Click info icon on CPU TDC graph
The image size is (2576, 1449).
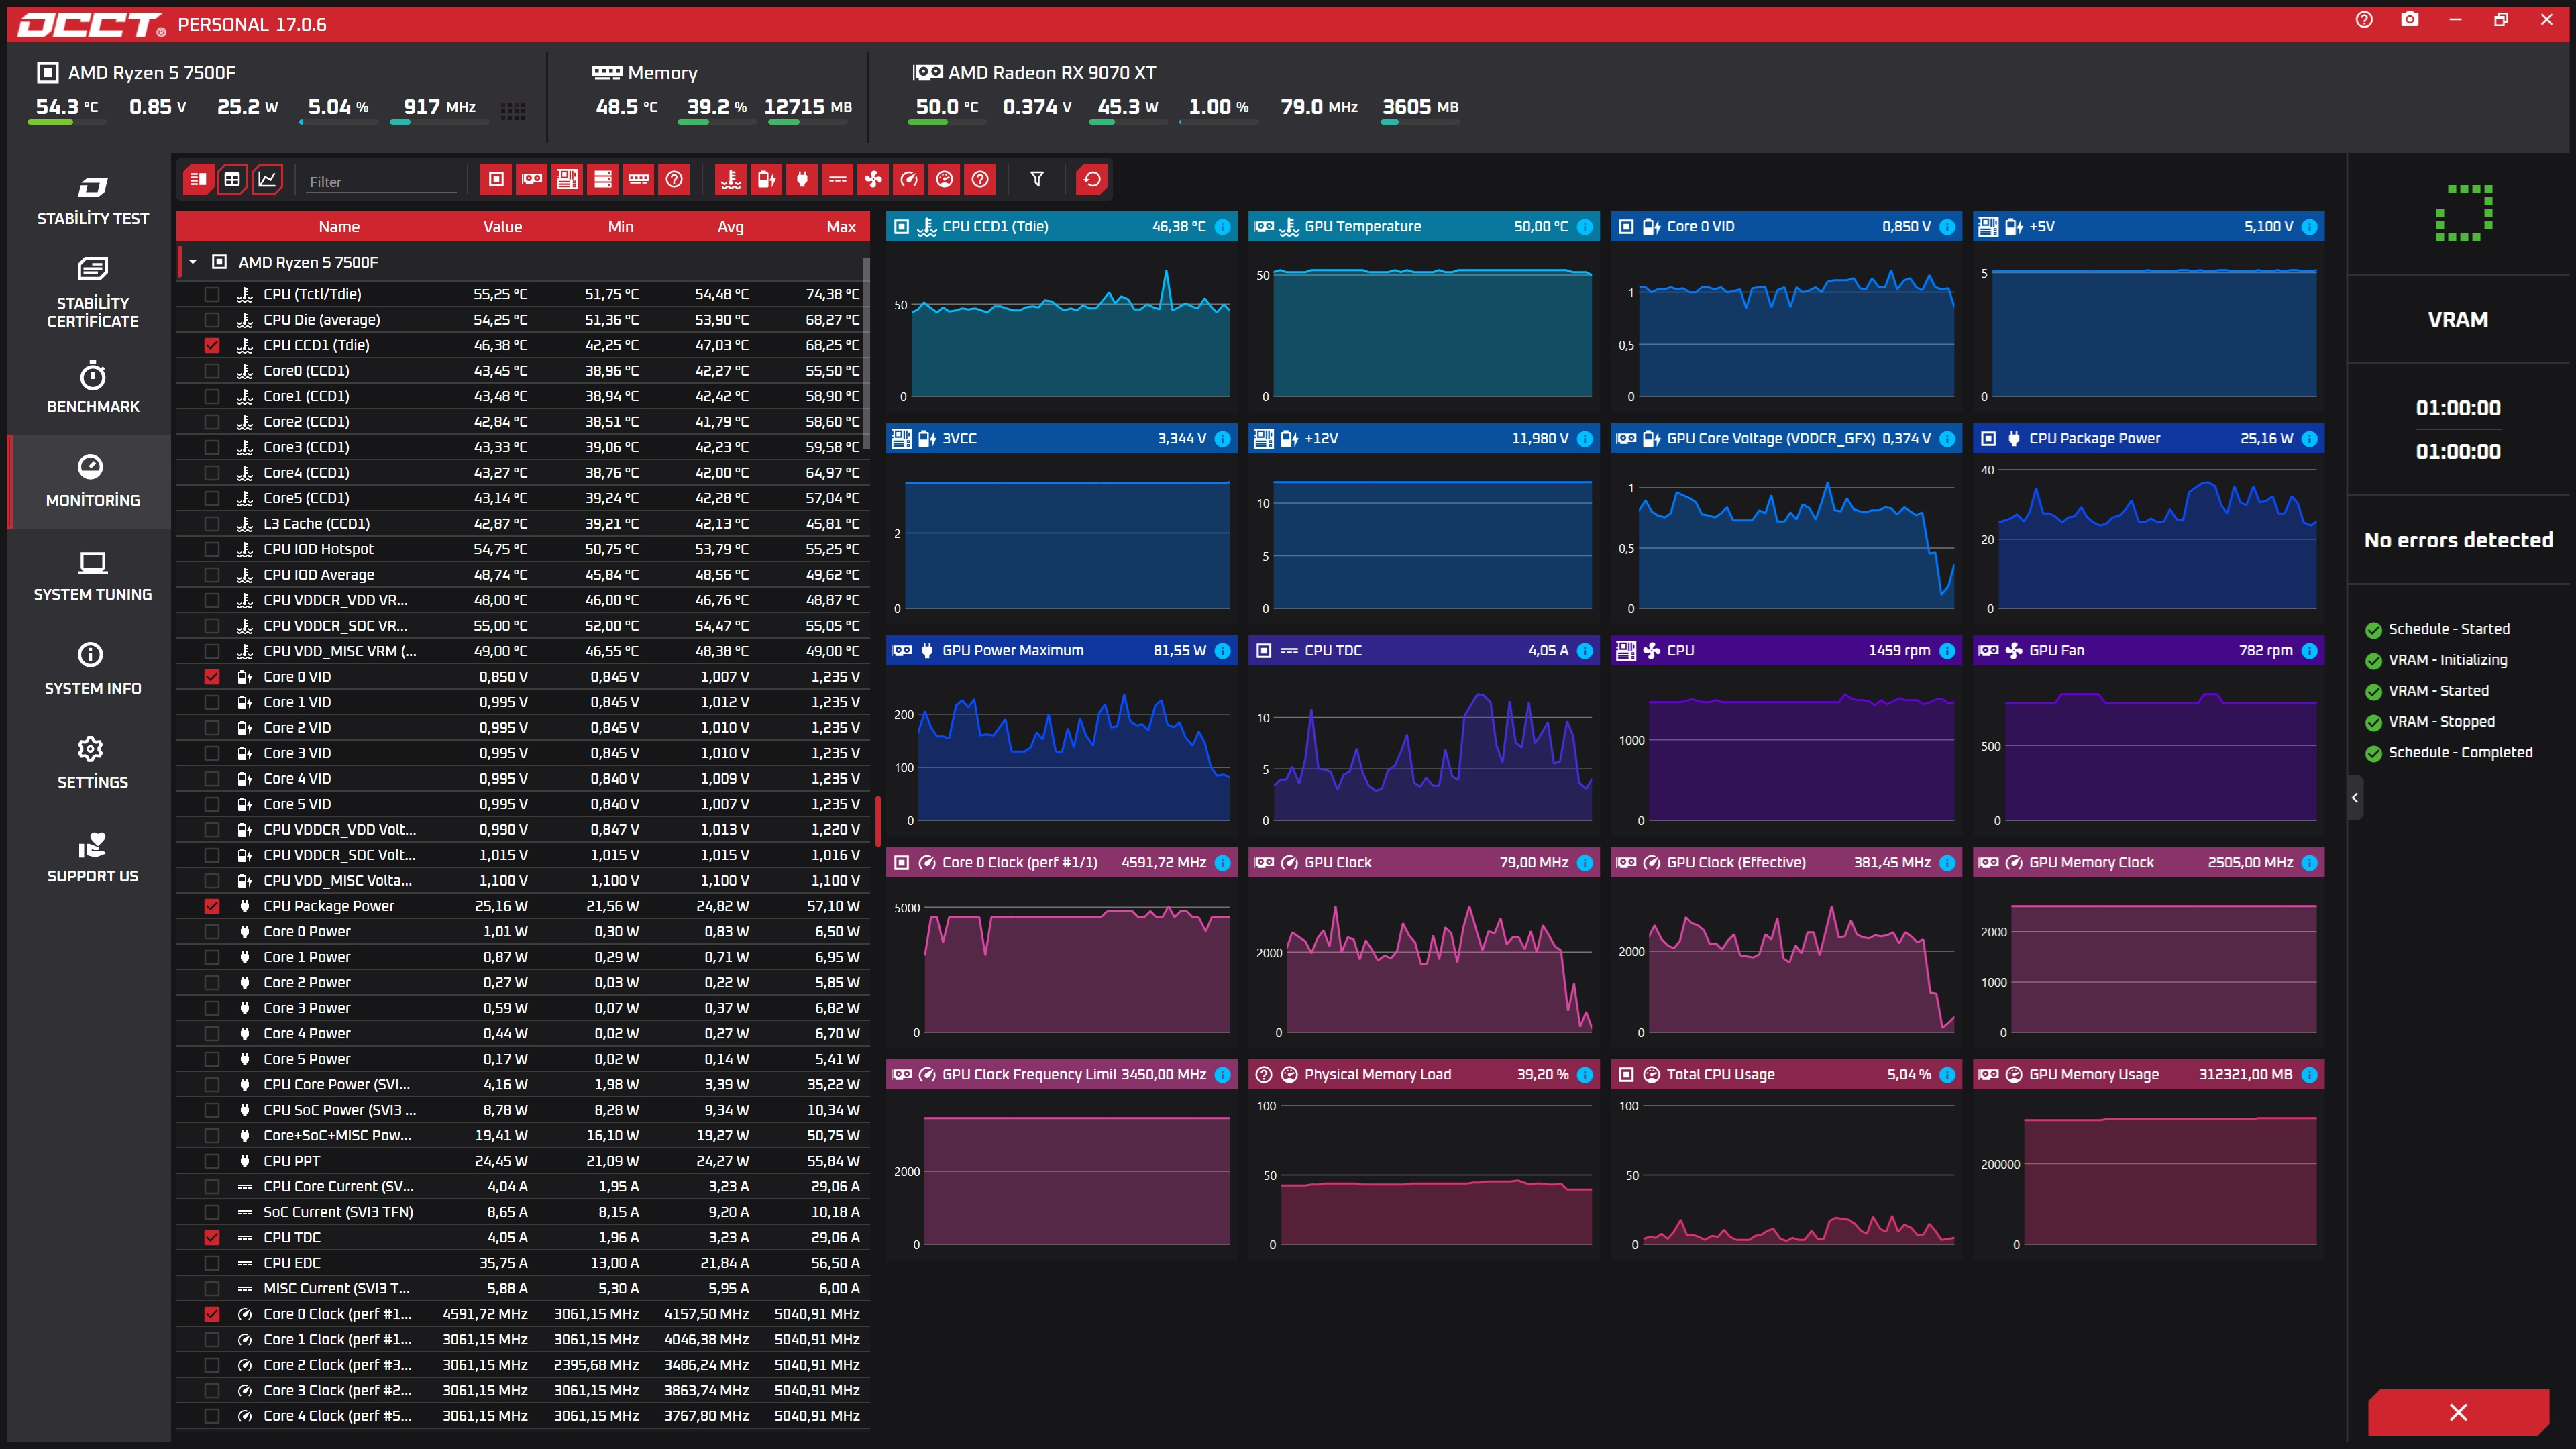point(1585,651)
